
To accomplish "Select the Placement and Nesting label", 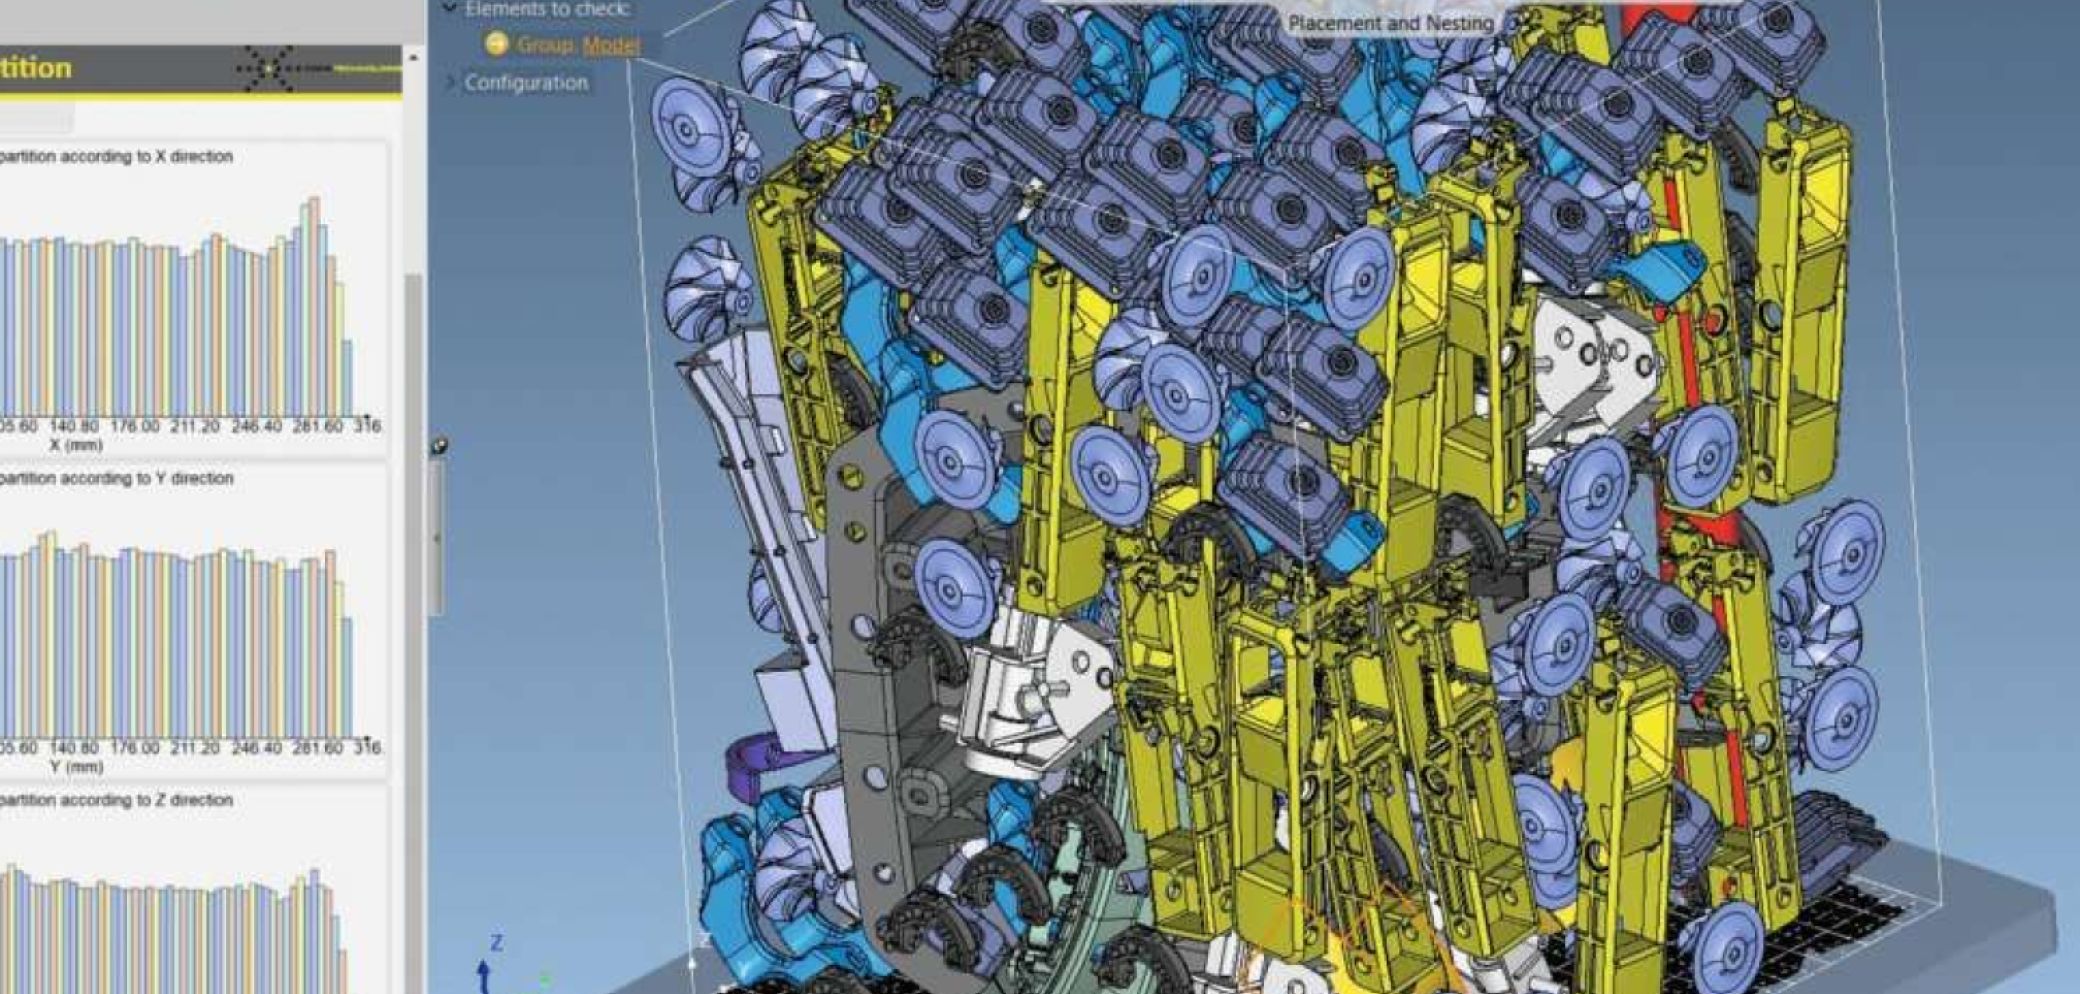I will coord(1390,23).
